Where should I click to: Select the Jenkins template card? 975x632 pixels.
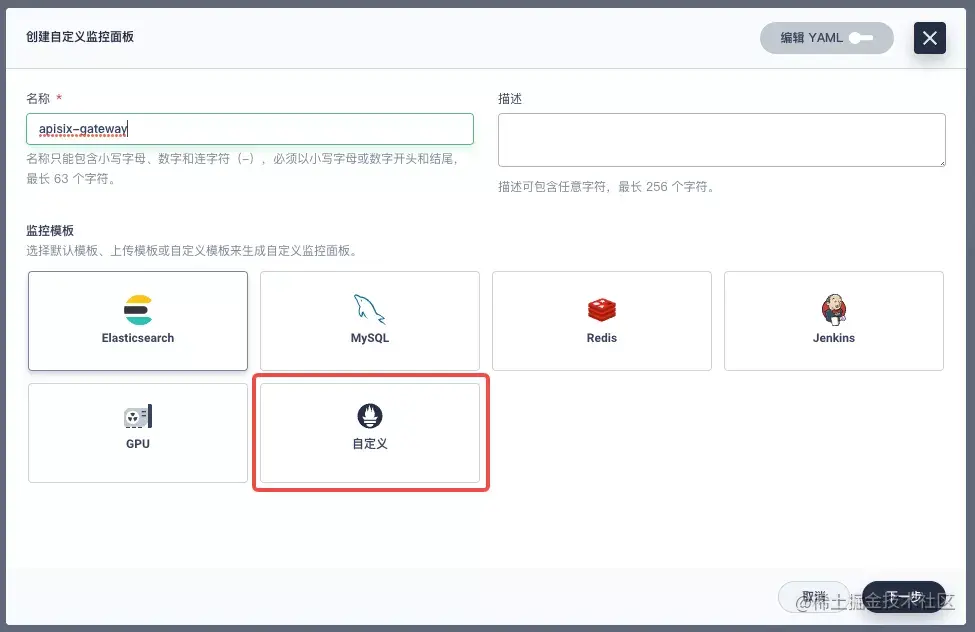(833, 320)
